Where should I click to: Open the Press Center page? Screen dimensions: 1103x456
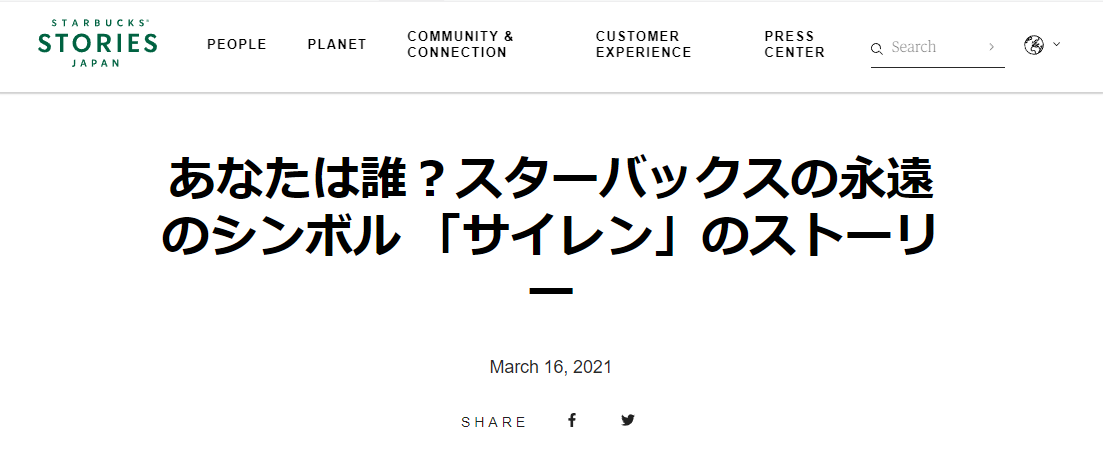click(794, 44)
